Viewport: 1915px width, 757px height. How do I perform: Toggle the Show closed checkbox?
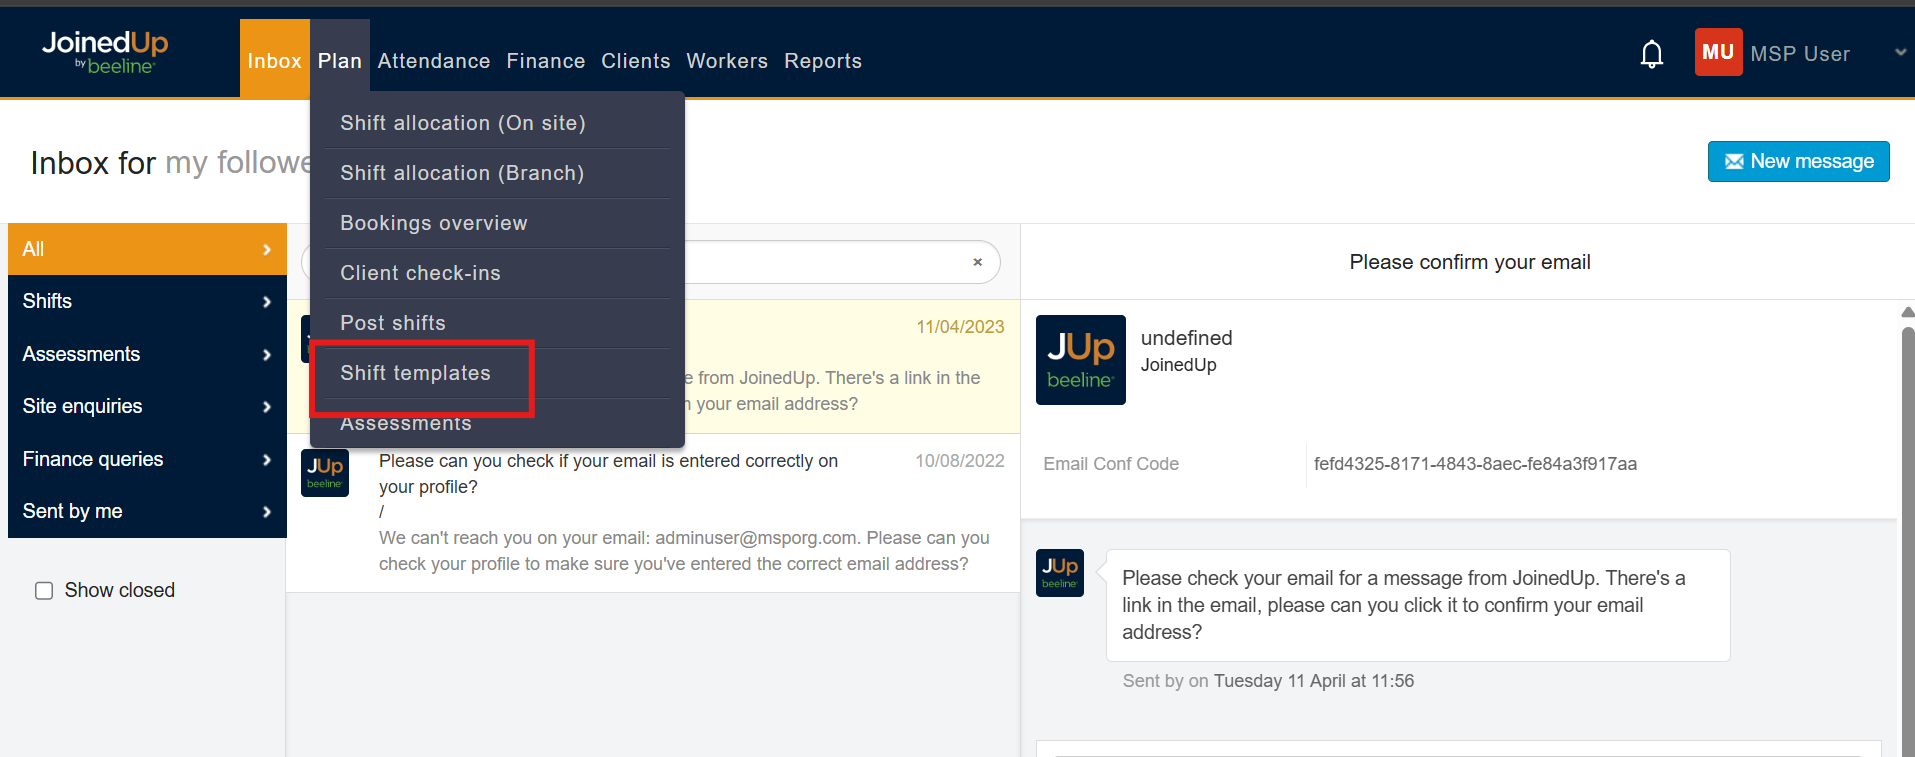point(44,591)
